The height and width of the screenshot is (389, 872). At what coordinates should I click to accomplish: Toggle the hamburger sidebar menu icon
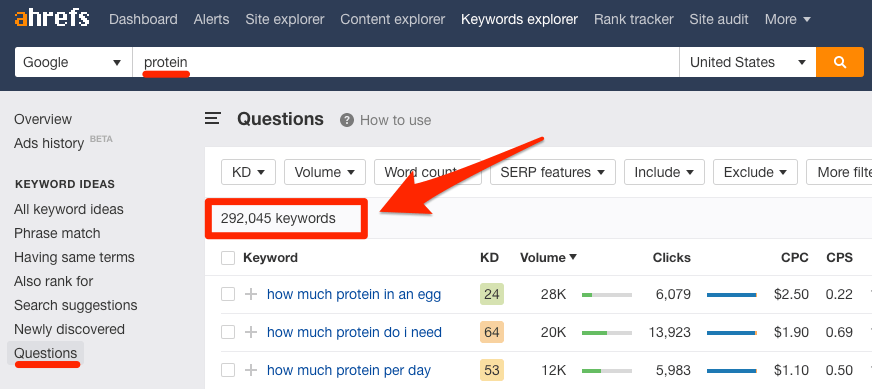[213, 119]
